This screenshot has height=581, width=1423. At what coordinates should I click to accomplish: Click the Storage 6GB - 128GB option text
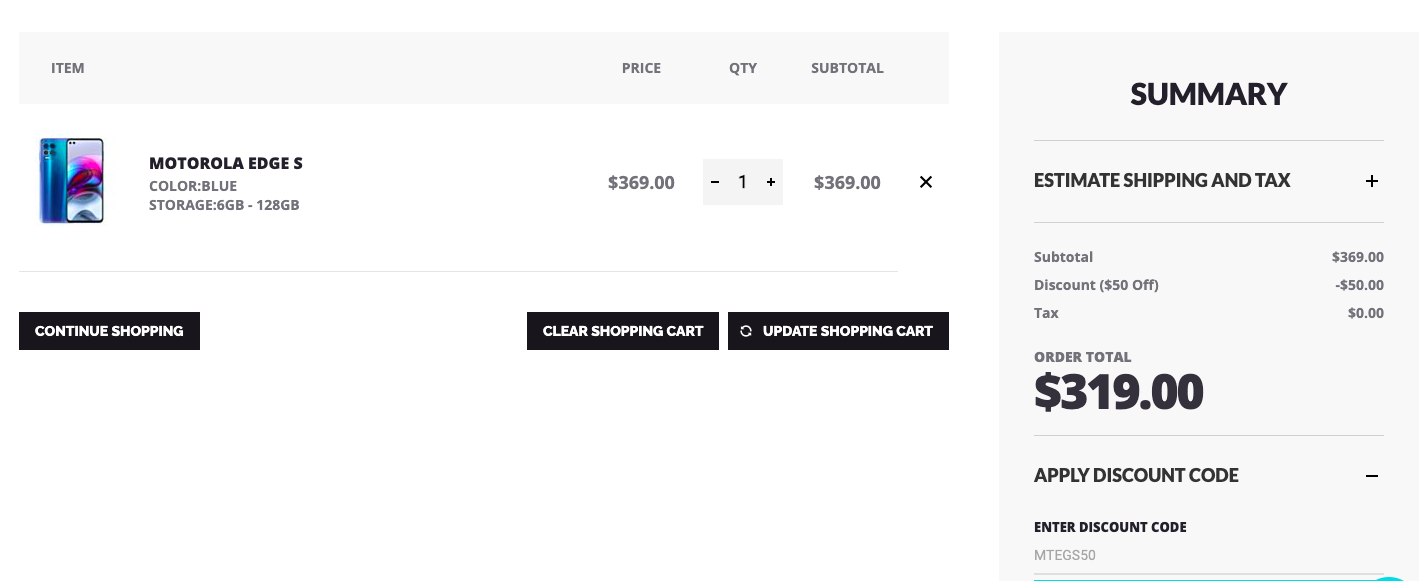[x=224, y=205]
